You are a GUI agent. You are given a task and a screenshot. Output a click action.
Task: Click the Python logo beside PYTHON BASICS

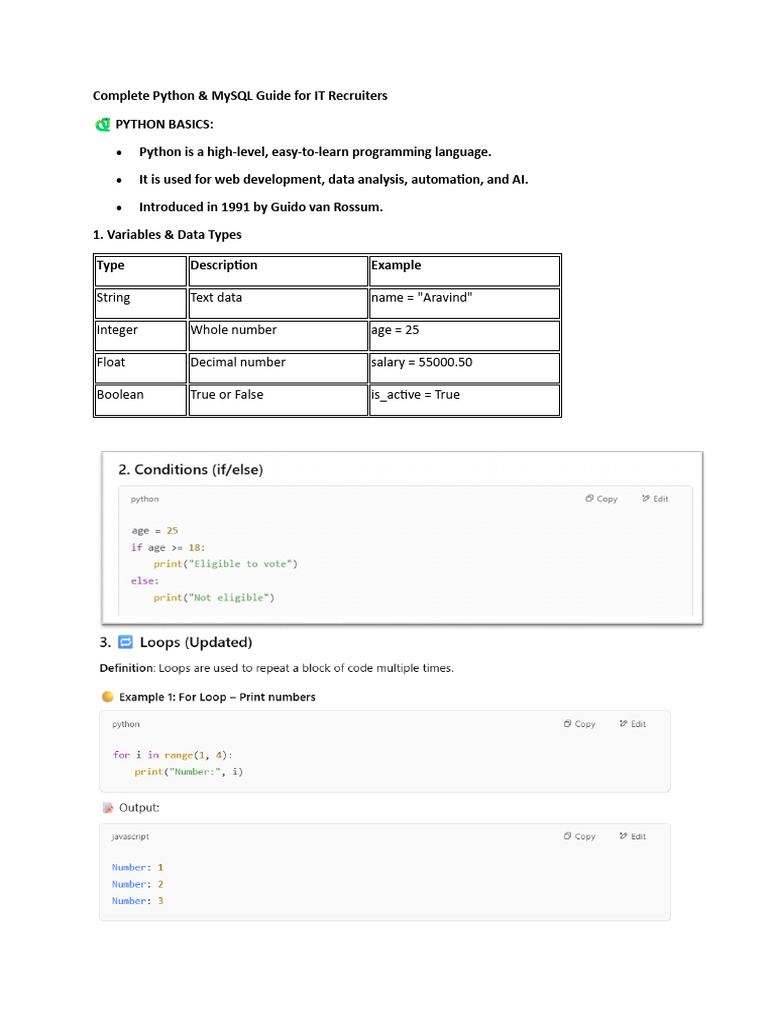(x=102, y=125)
